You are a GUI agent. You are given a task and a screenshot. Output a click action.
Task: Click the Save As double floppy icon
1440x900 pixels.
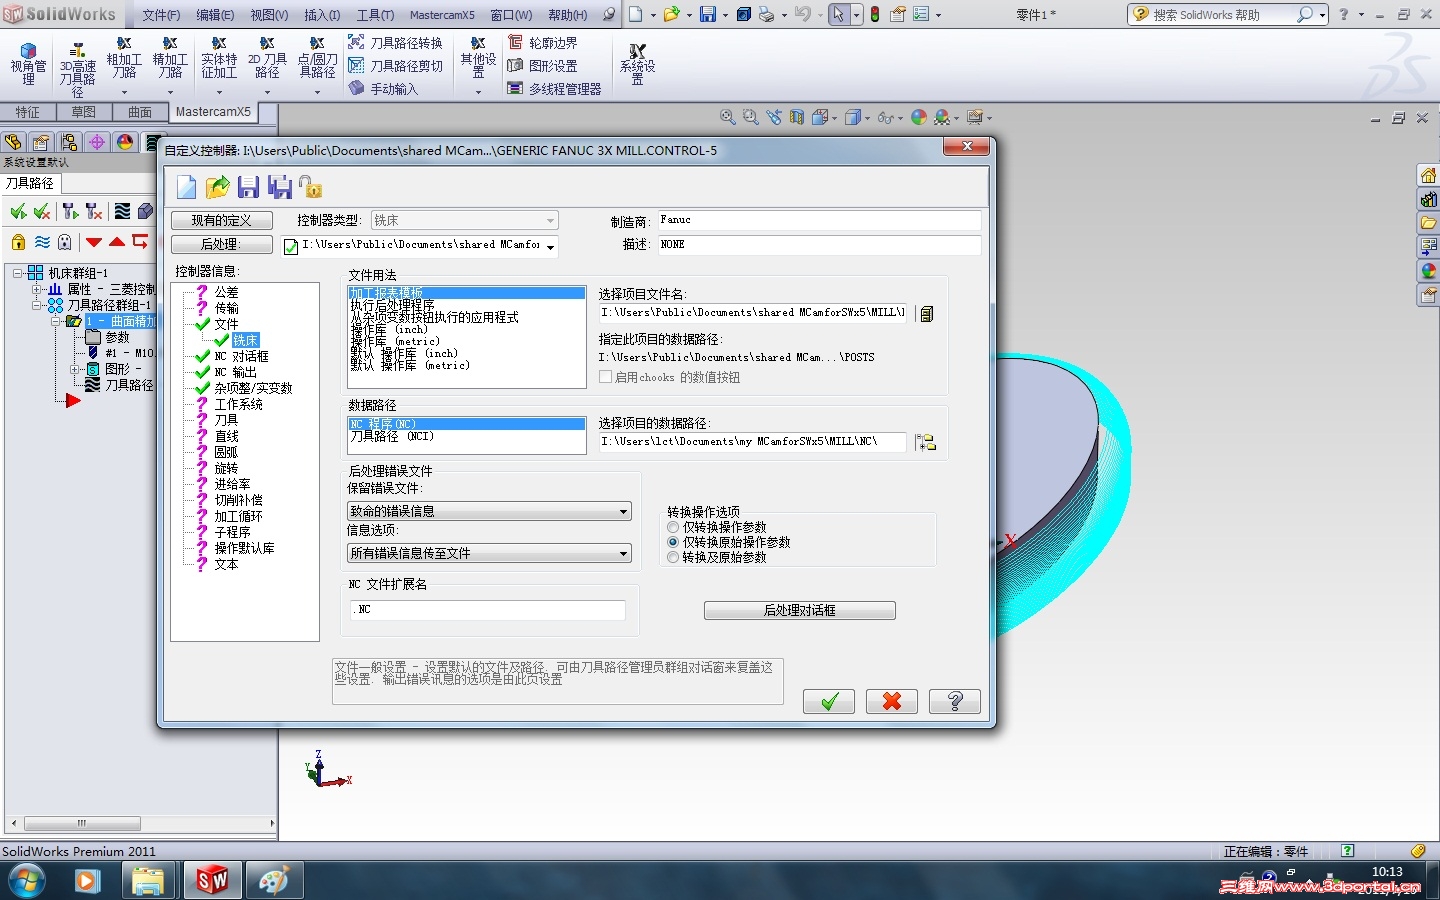coord(280,187)
